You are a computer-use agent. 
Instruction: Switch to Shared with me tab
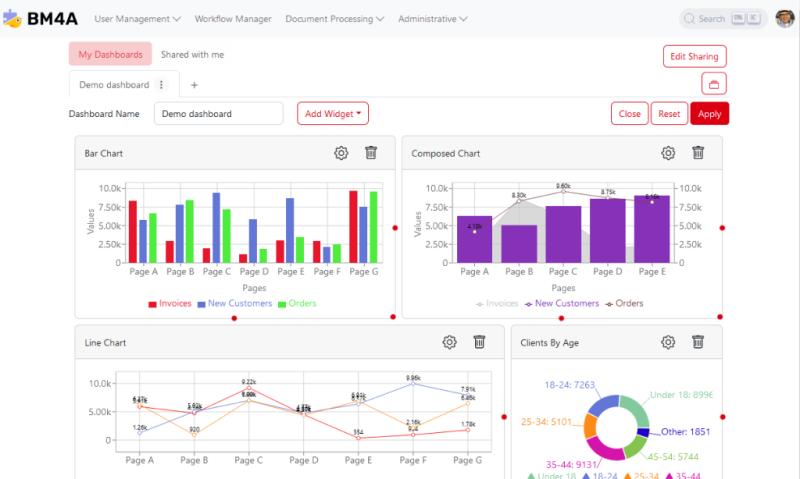click(x=192, y=54)
